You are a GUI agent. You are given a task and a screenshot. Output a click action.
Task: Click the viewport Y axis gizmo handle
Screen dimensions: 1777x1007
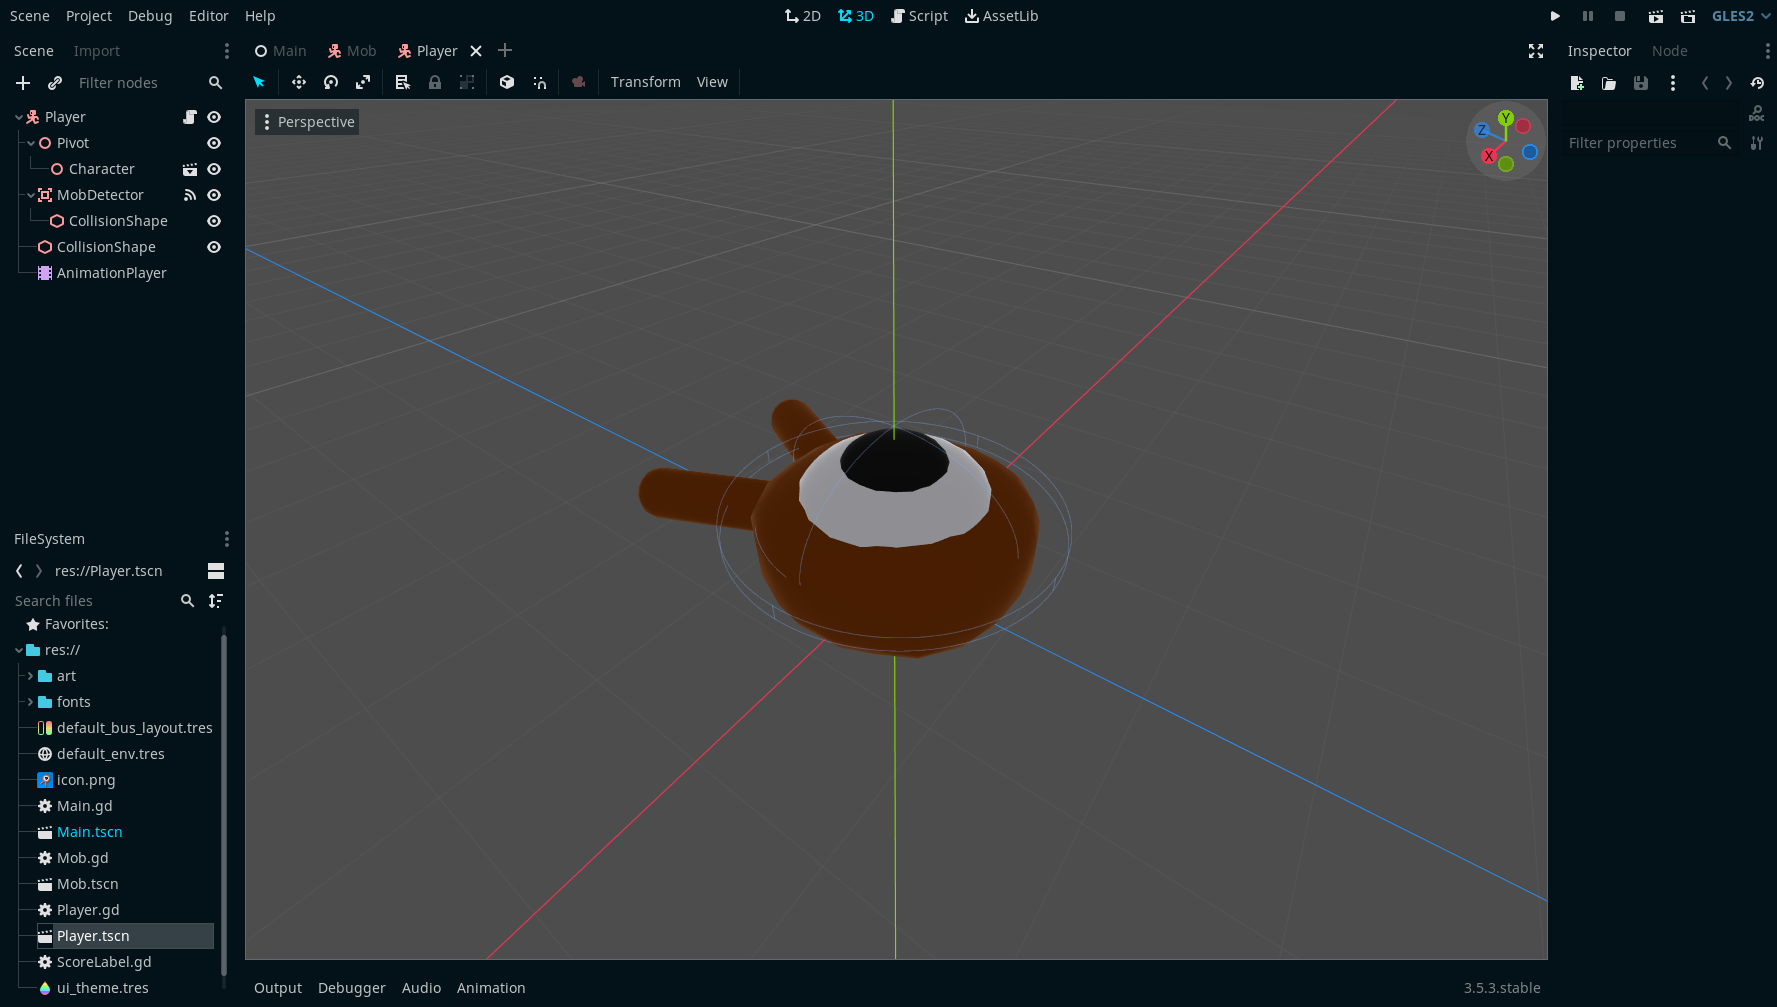click(1506, 118)
